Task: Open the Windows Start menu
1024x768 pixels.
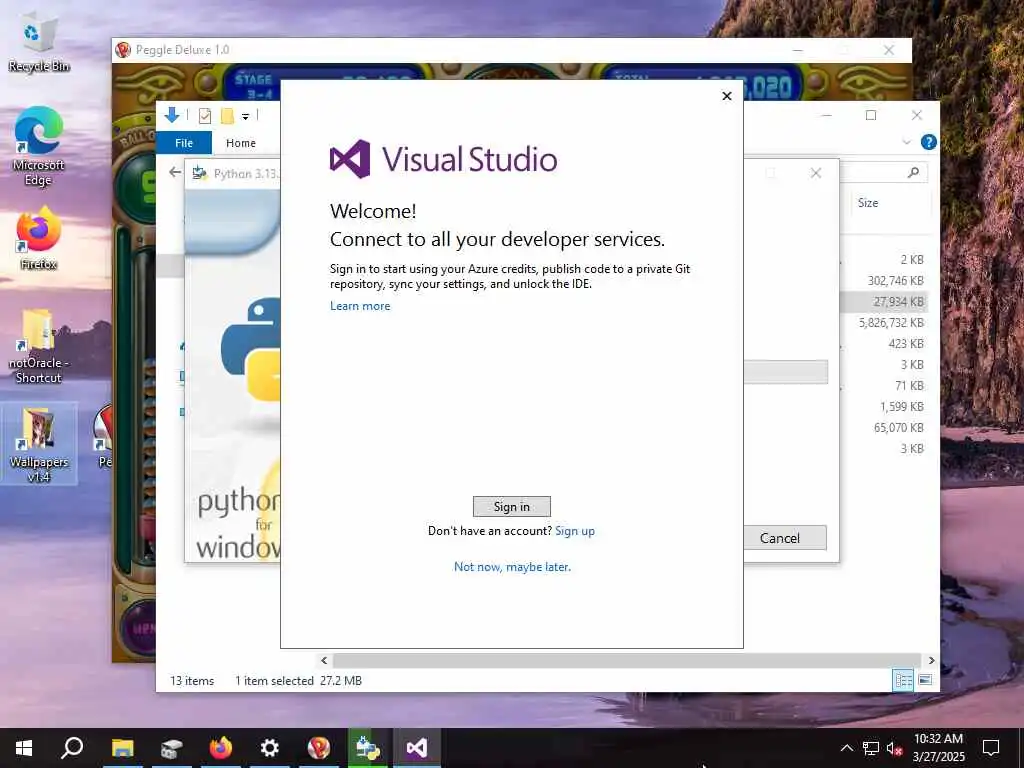Action: pyautogui.click(x=24, y=748)
